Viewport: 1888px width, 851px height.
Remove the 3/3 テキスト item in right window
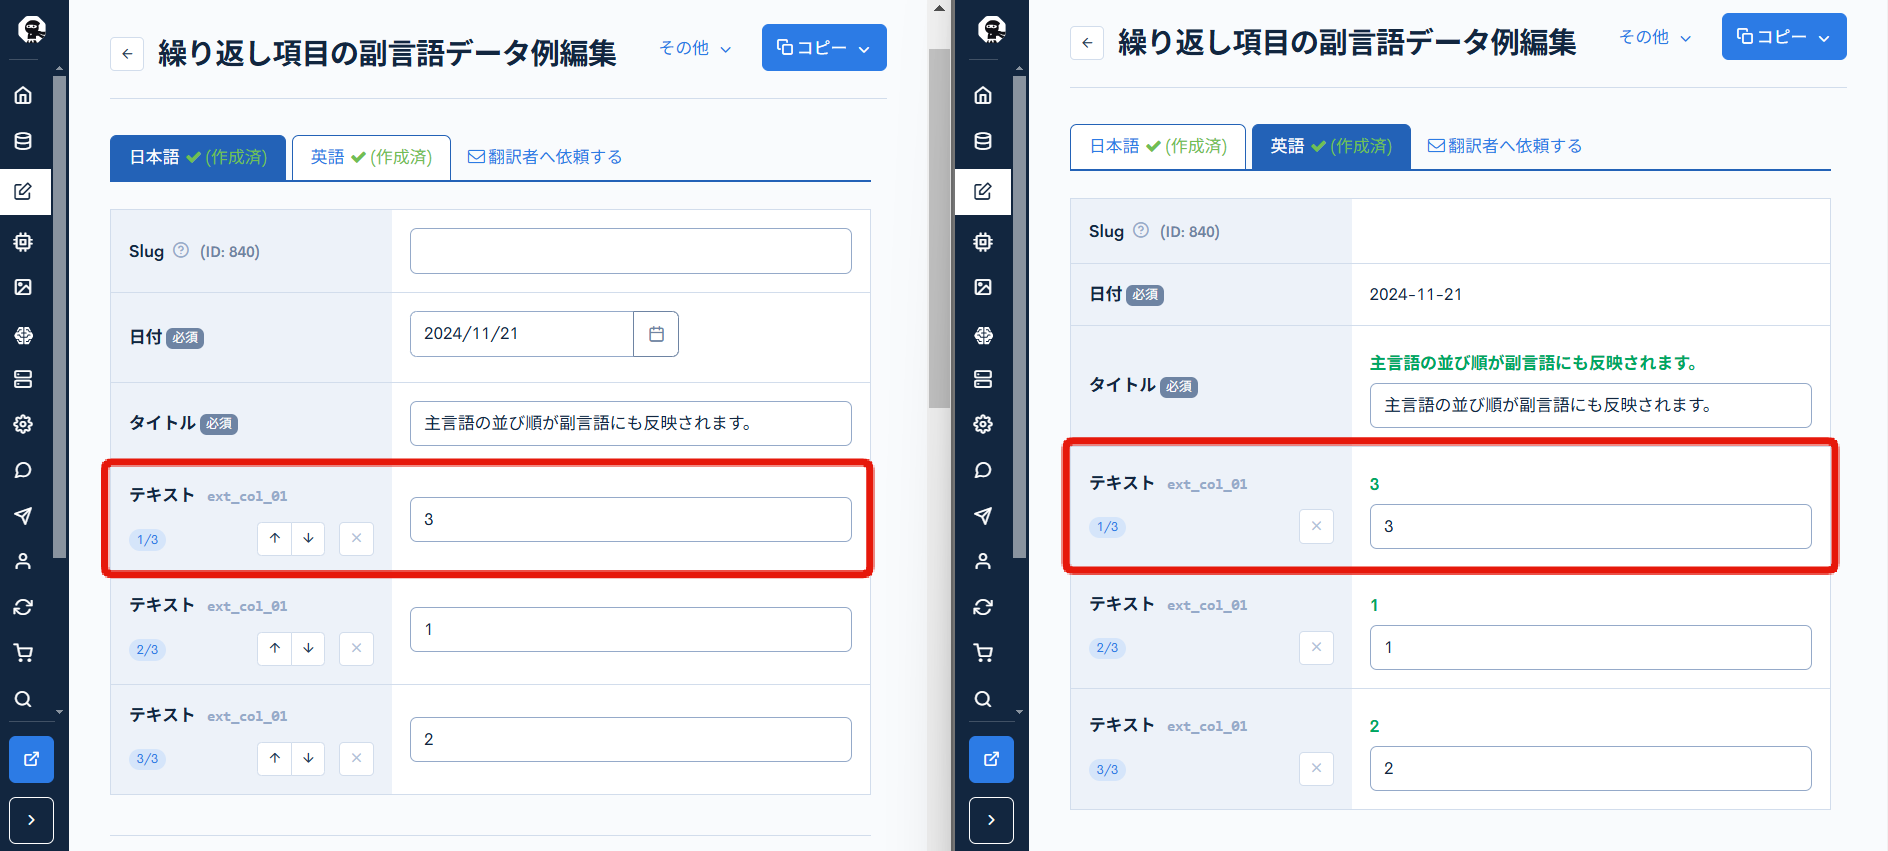coord(1316,768)
